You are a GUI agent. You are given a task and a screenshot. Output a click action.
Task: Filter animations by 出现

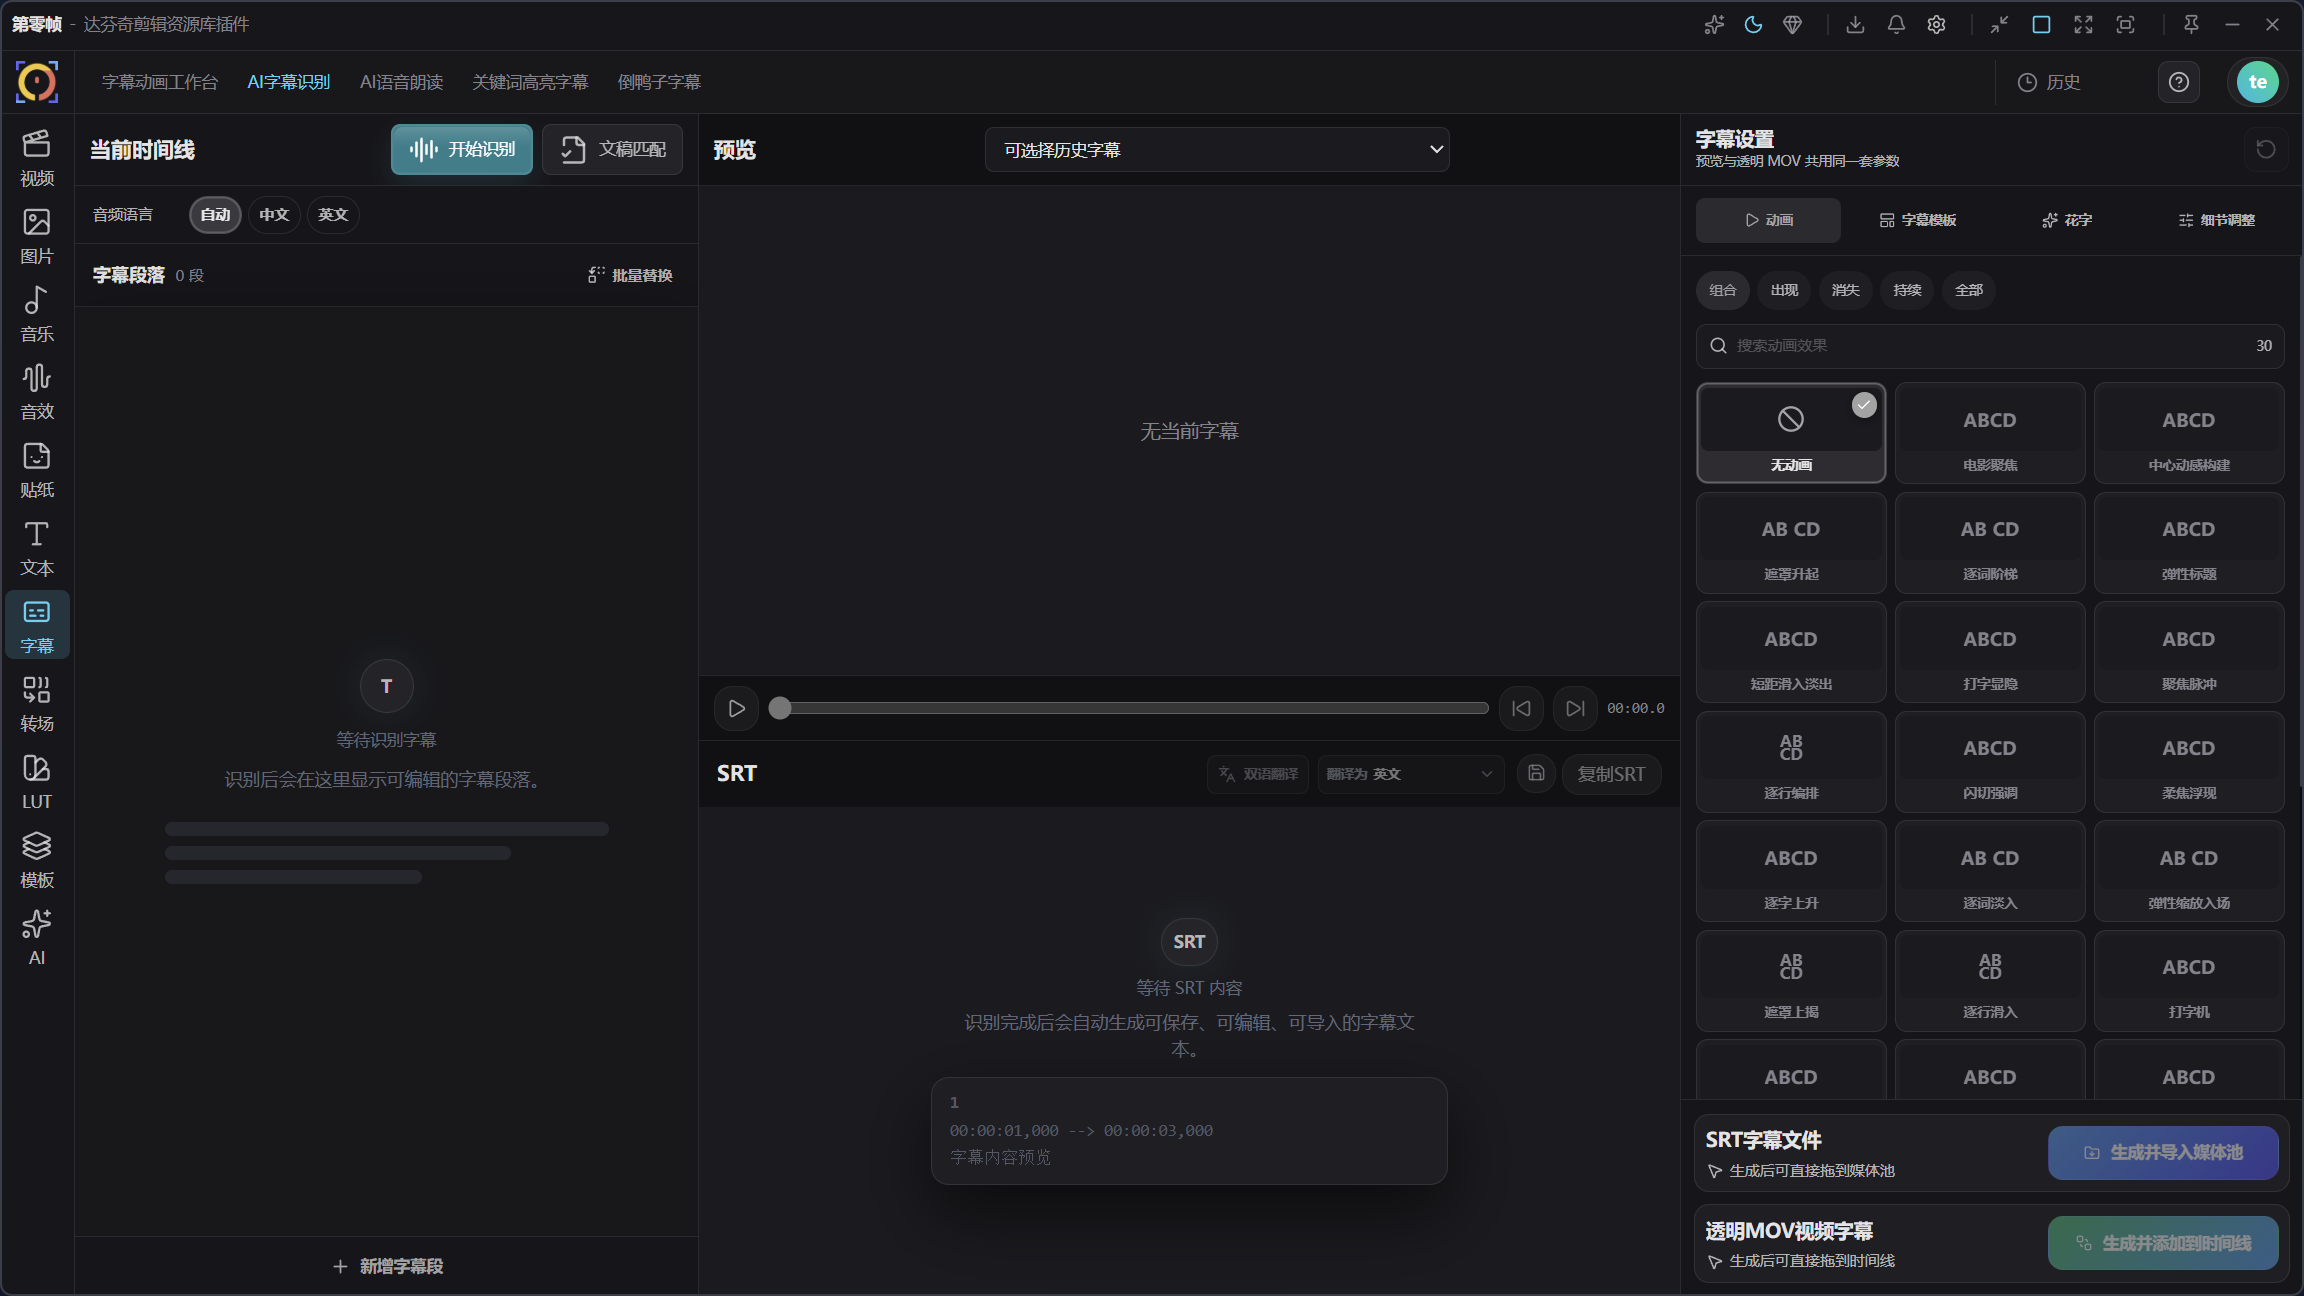pyautogui.click(x=1784, y=290)
